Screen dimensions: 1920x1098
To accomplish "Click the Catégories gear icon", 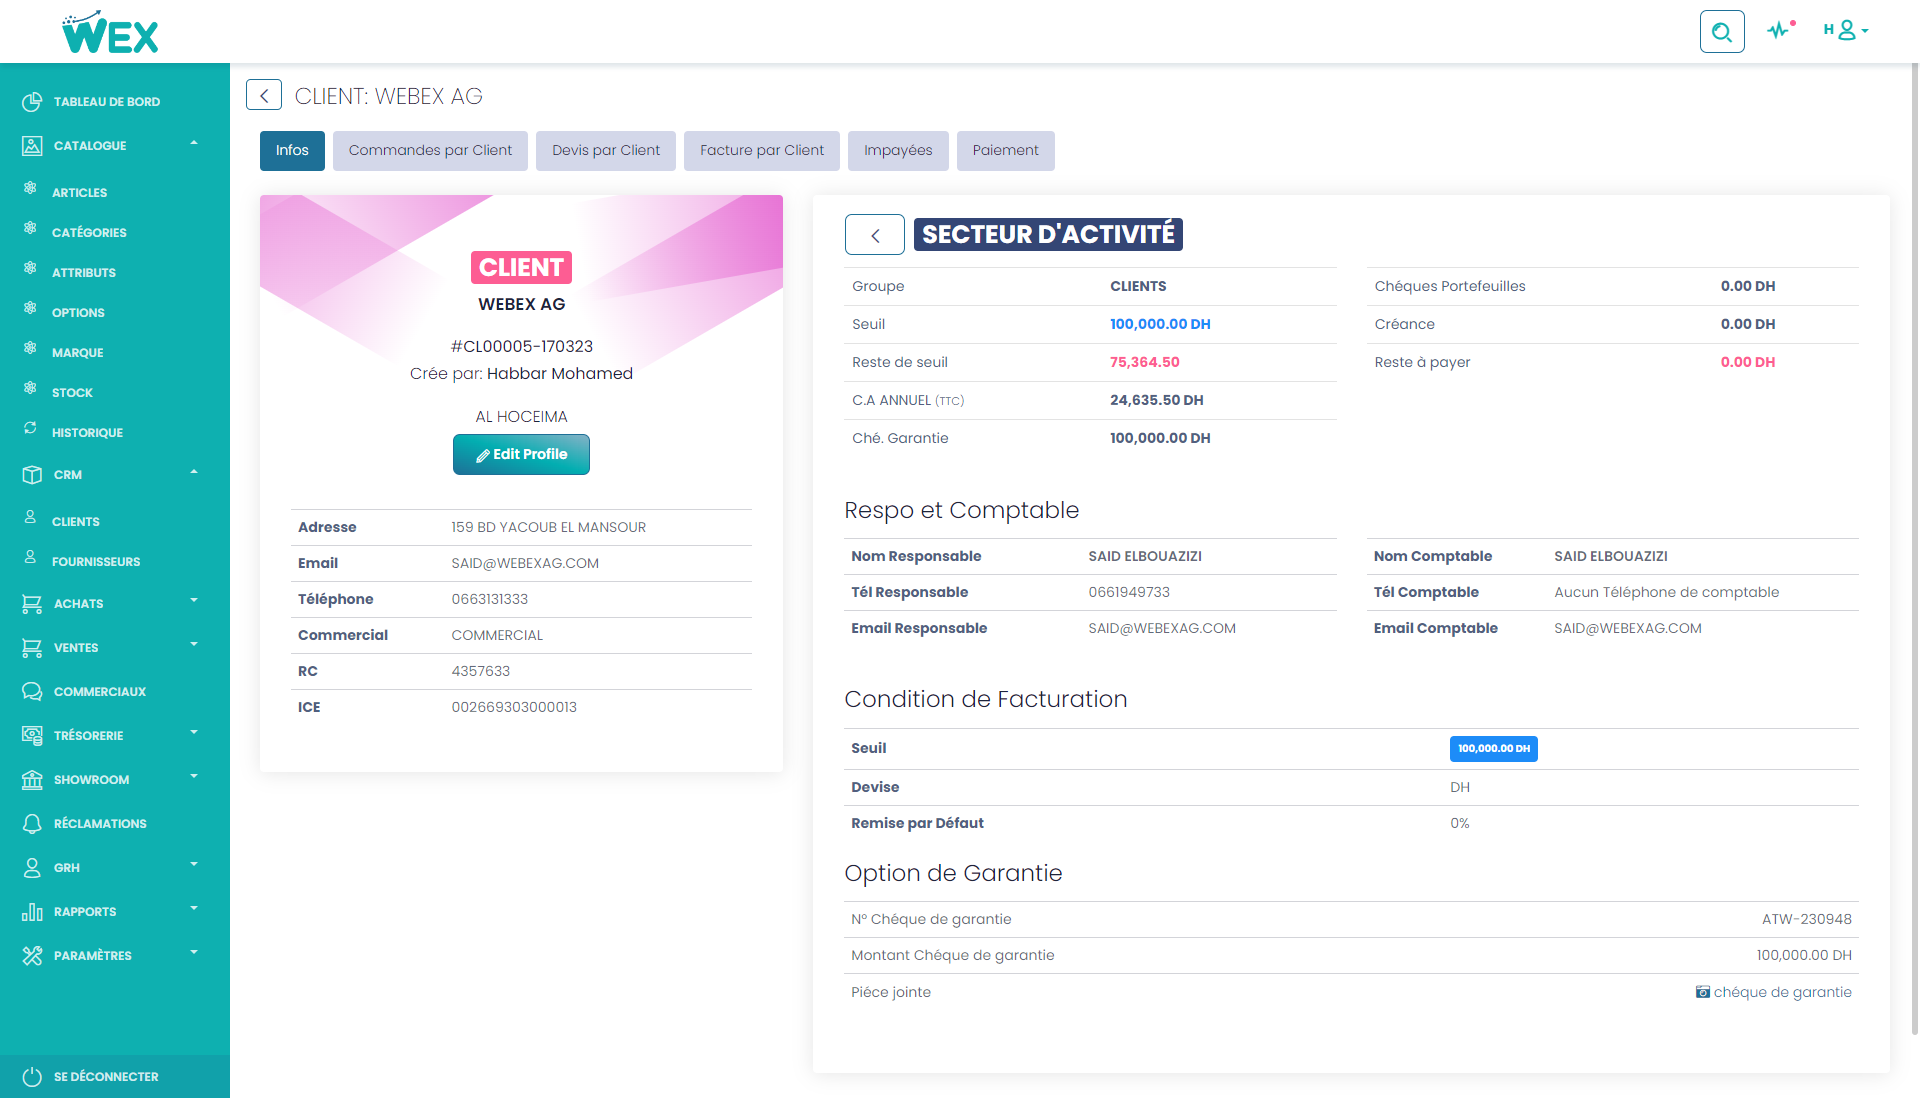I will 30,228.
